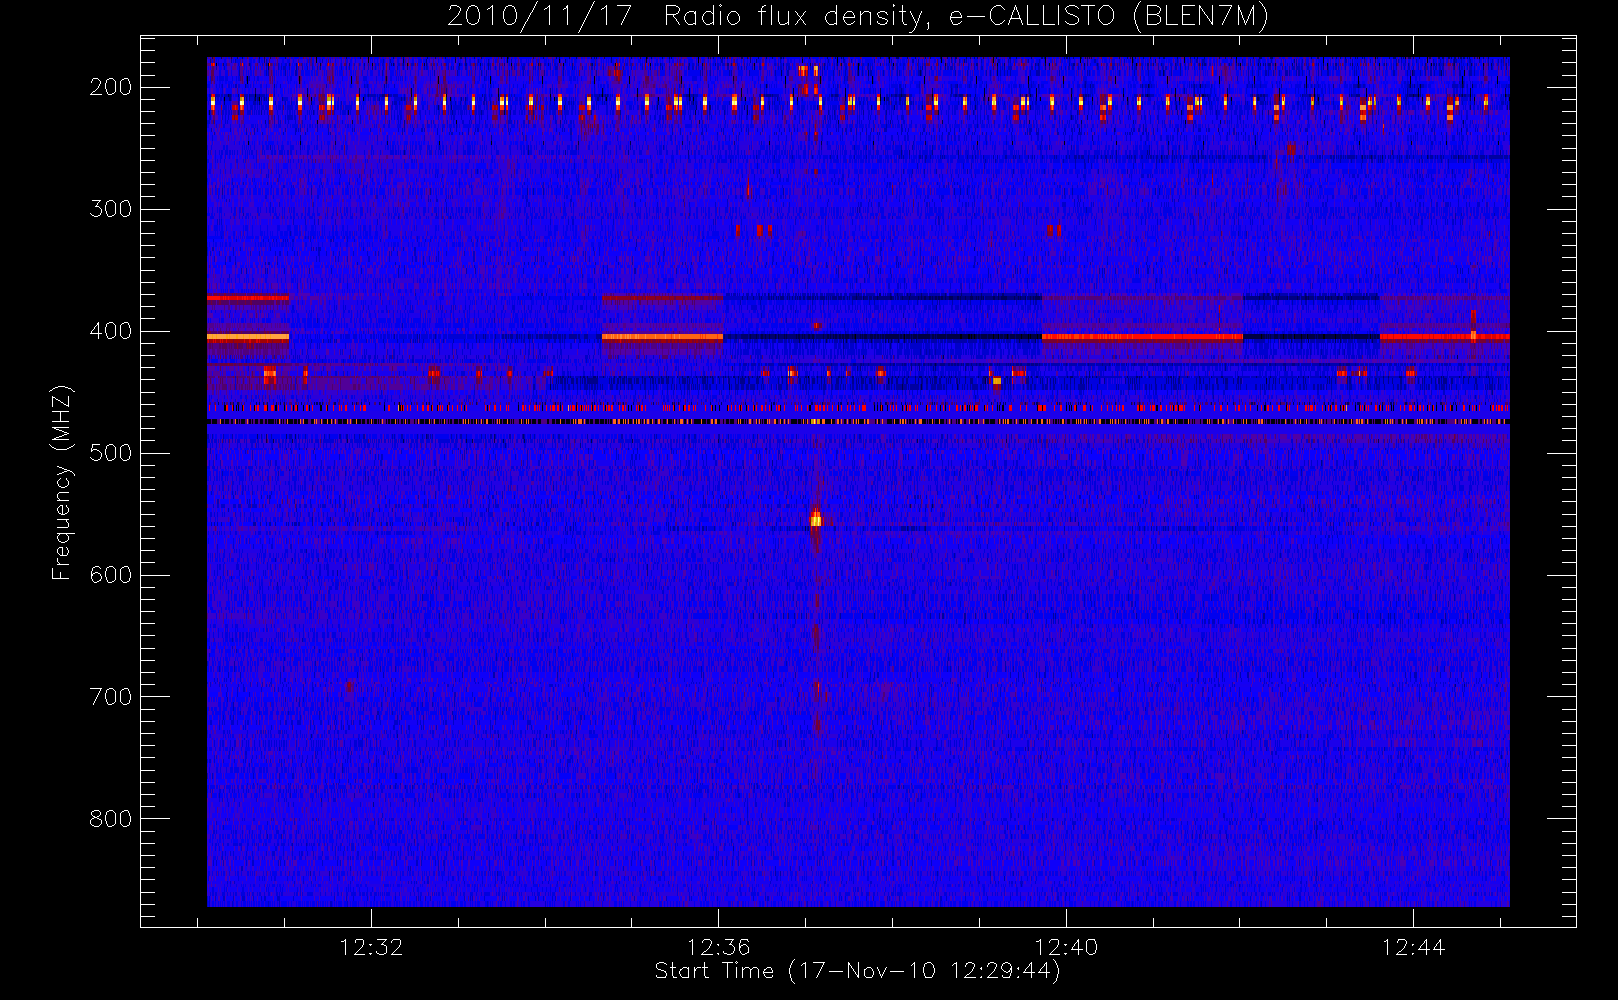Click the 'Start Time (17-Nov-10 12:29:44)' label
This screenshot has width=1618, height=1000.
coord(857,971)
